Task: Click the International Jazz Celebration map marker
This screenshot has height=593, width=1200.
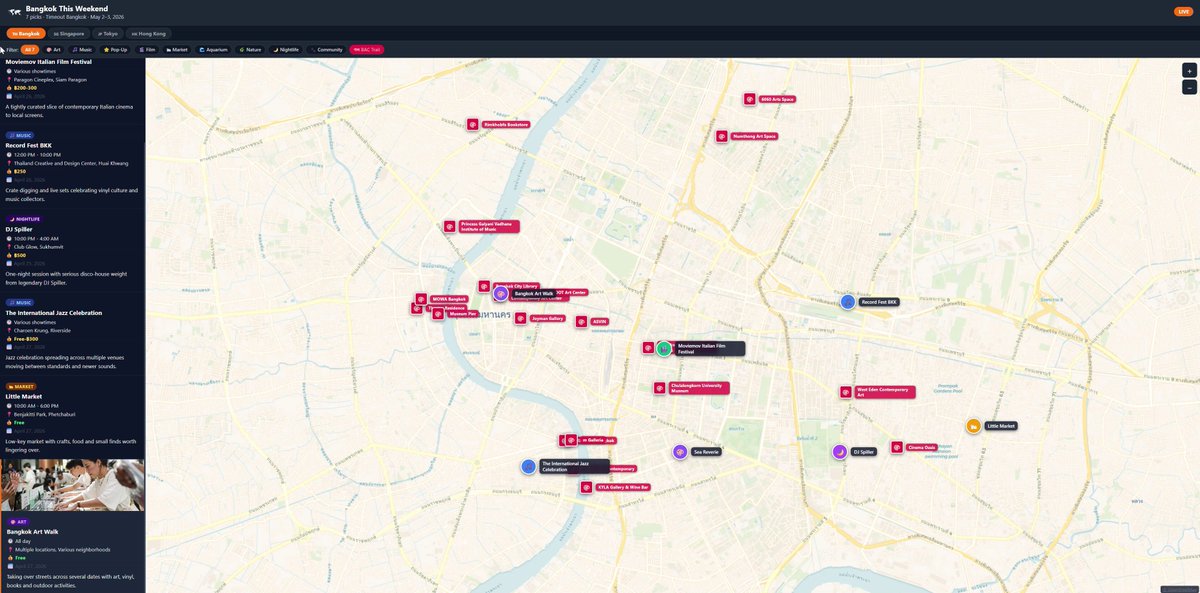Action: pyautogui.click(x=529, y=466)
